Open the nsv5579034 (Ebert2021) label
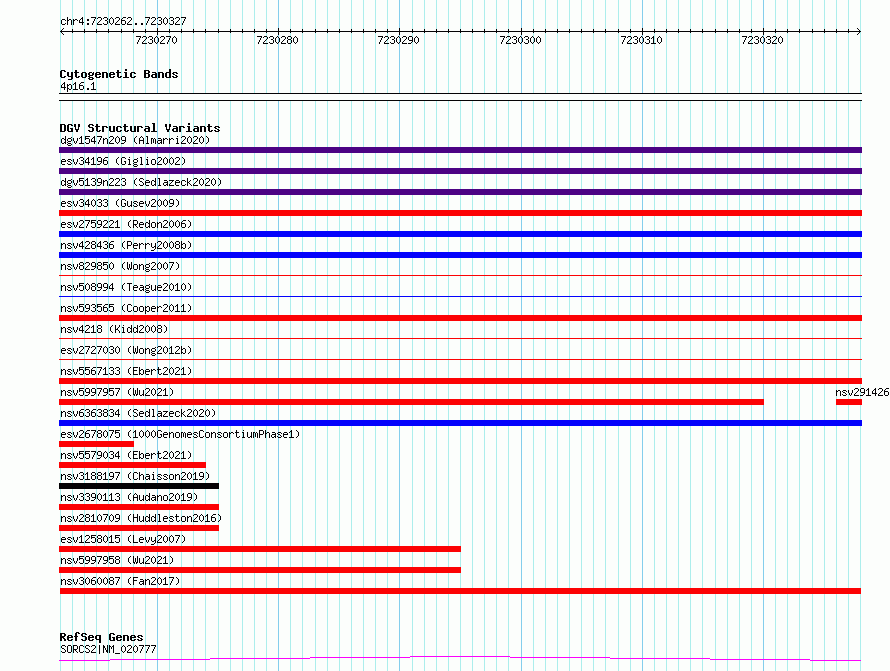This screenshot has width=890, height=671. click(126, 455)
